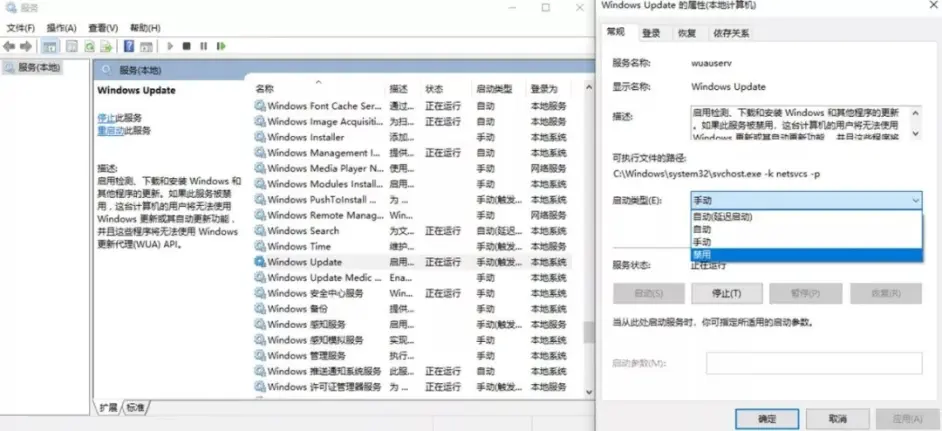Click gear icon beside Windows 安全中心服务
This screenshot has width=942, height=431.
click(x=260, y=293)
